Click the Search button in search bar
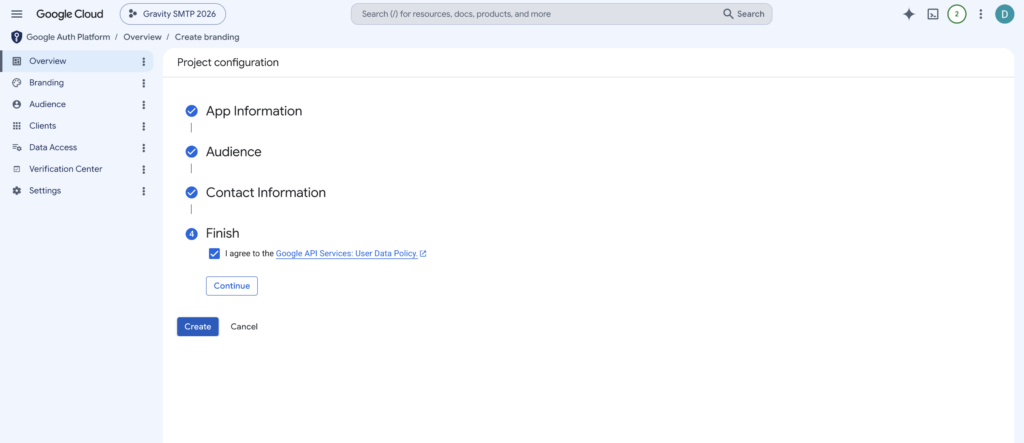Image resolution: width=1024 pixels, height=443 pixels. (743, 14)
